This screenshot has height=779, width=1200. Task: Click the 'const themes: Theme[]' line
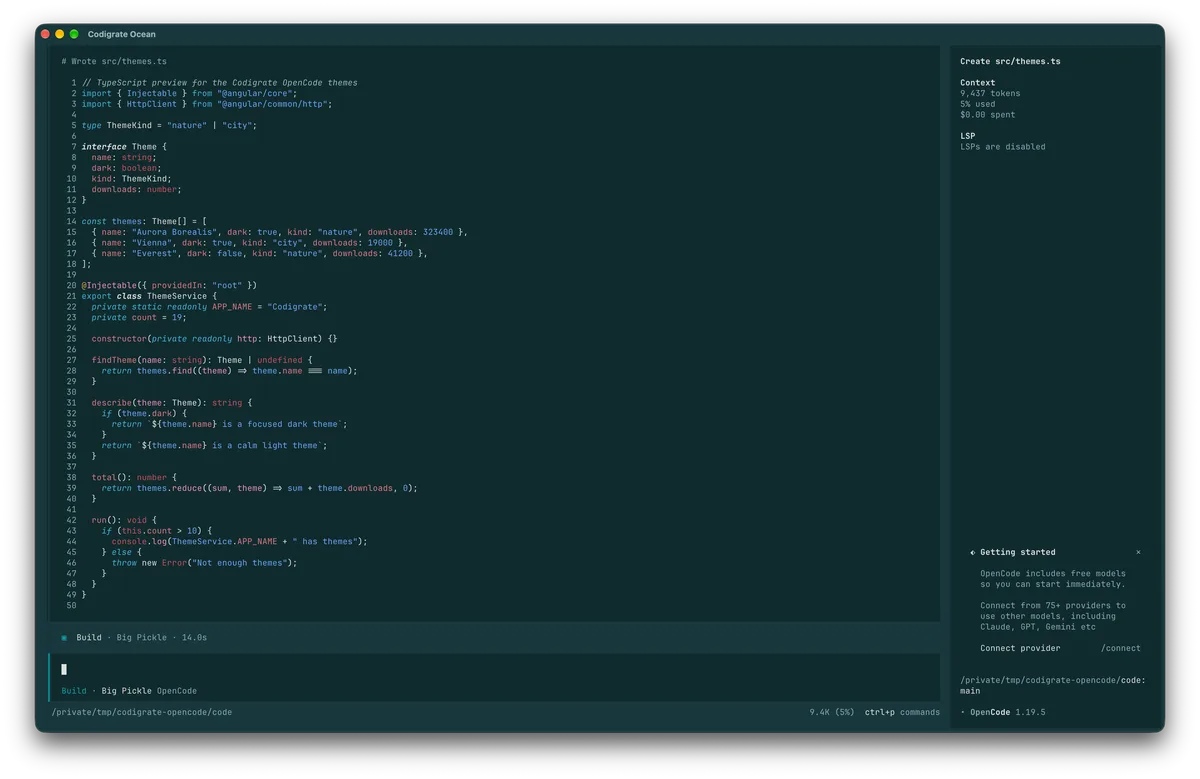(x=144, y=222)
